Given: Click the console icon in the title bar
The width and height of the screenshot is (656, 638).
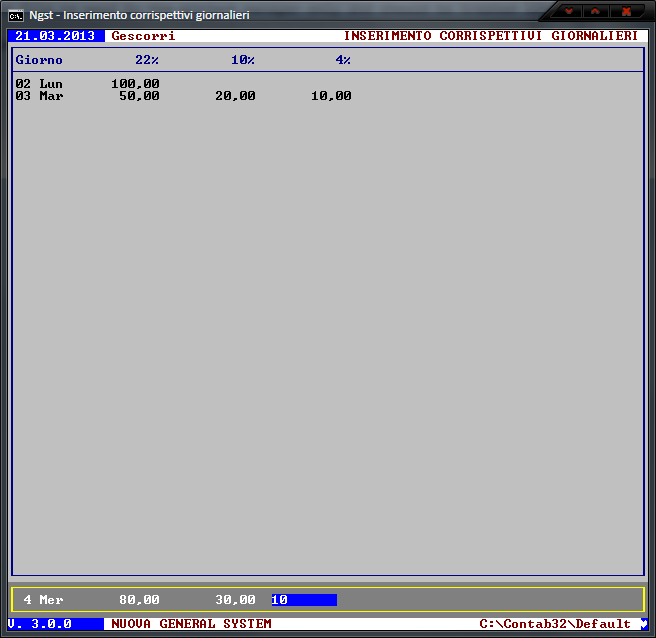Looking at the screenshot, I should (16, 14).
